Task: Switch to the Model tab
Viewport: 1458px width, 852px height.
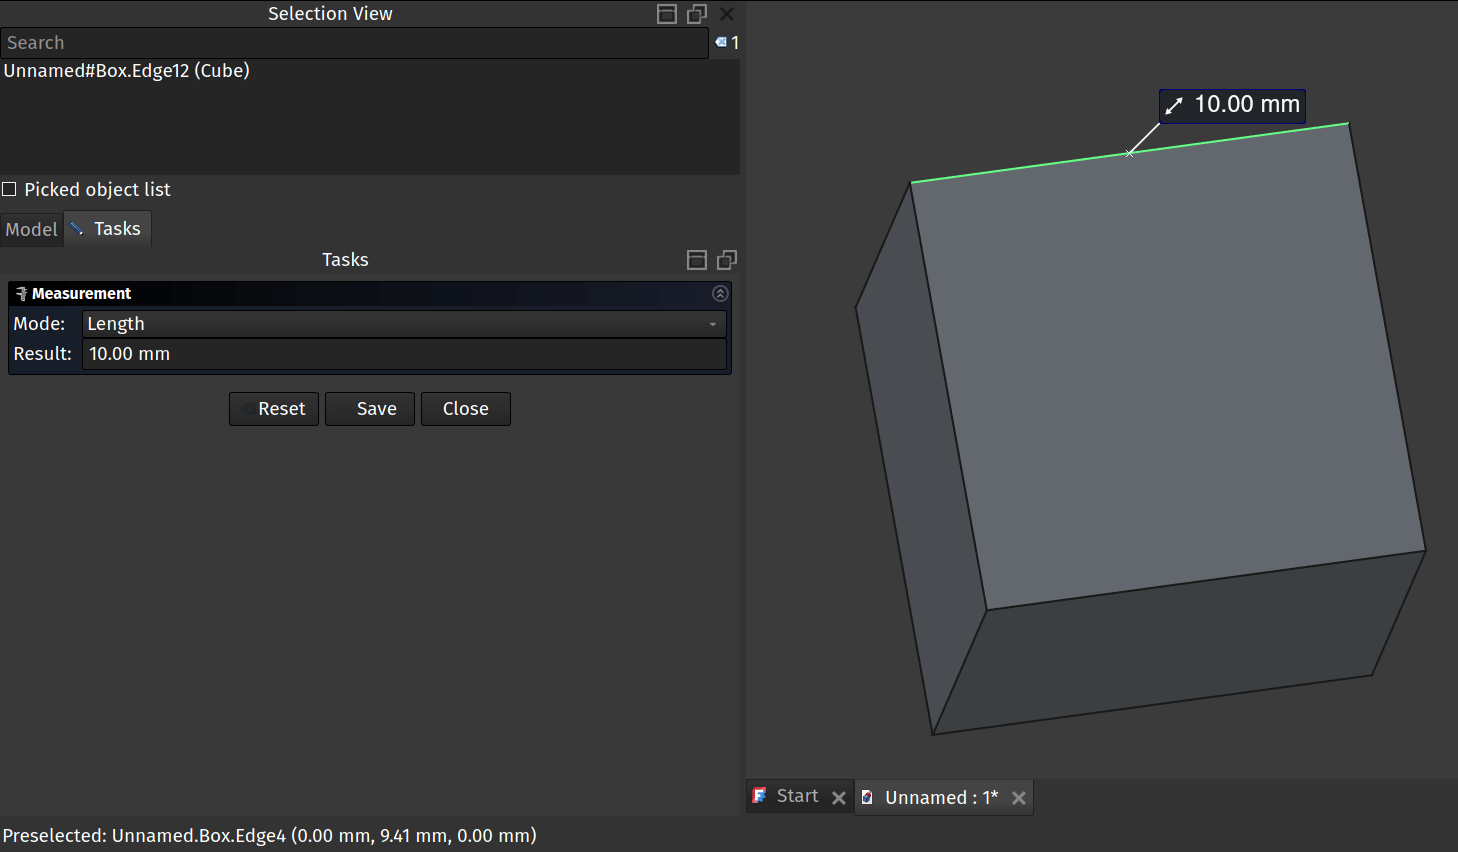Action: [x=32, y=229]
